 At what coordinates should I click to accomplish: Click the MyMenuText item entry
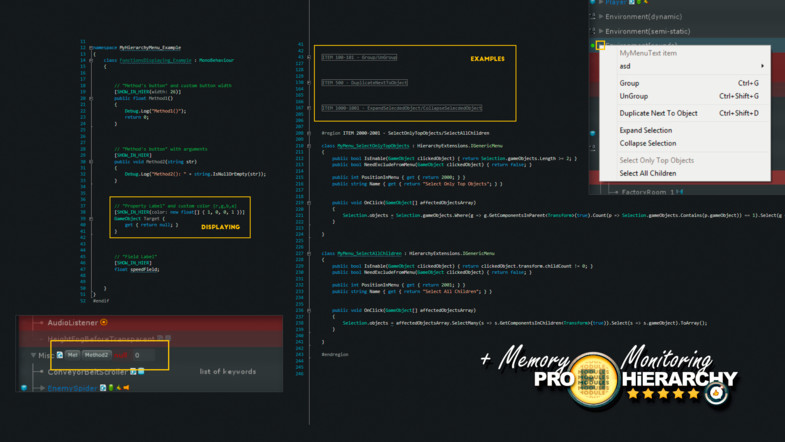pyautogui.click(x=685, y=53)
